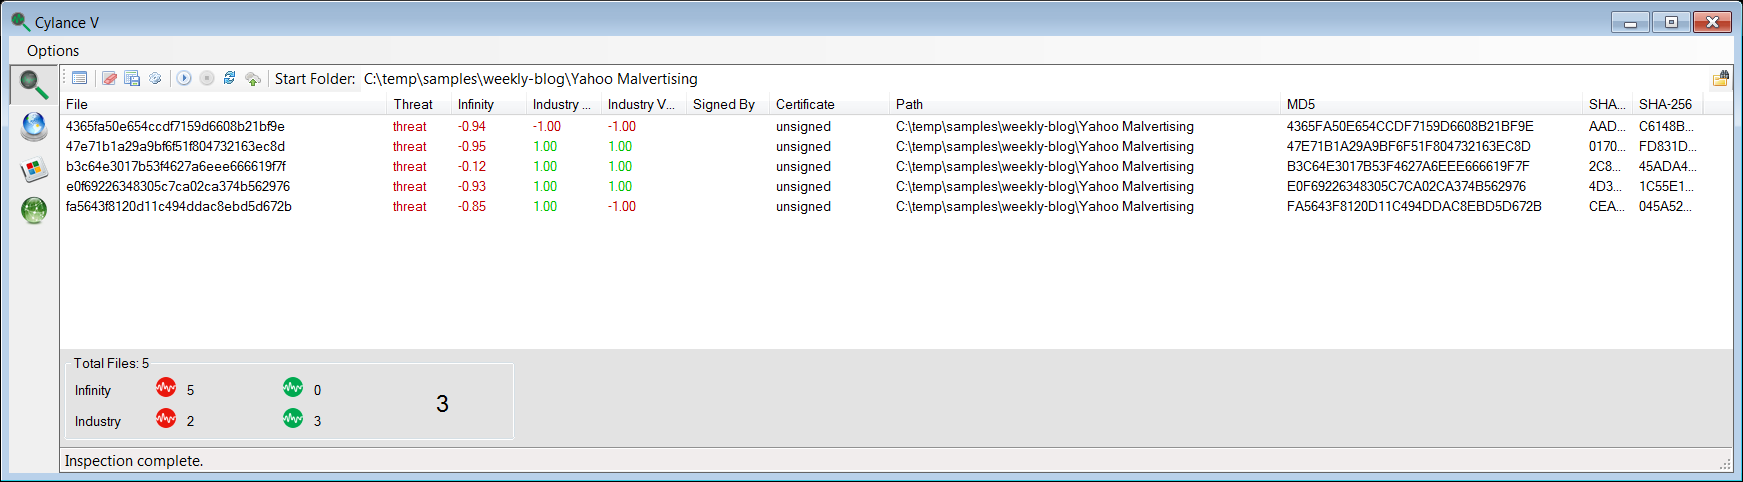Click the browse folder icon at right

click(x=1721, y=79)
